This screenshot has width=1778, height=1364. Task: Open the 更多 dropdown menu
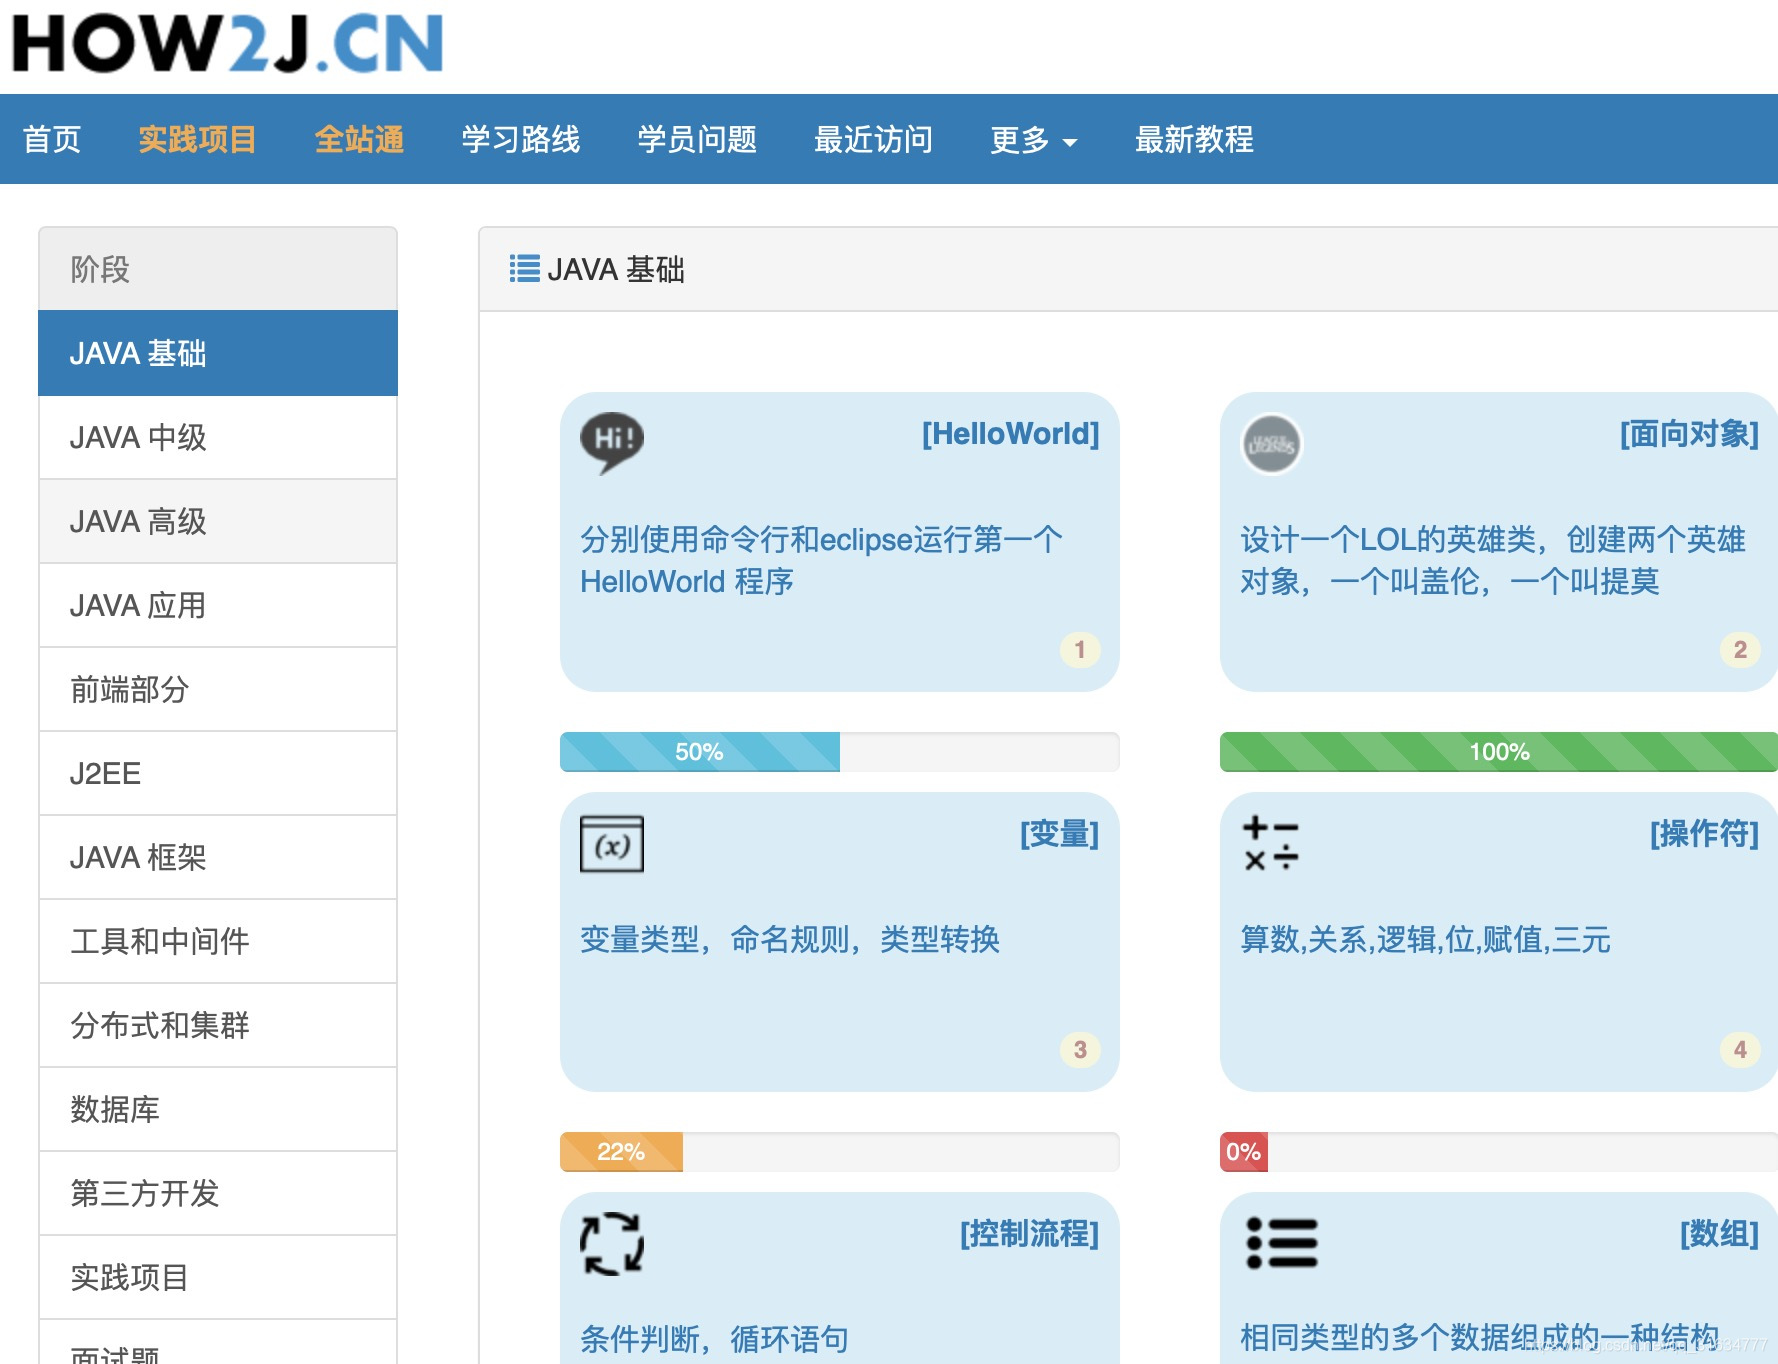click(1033, 139)
